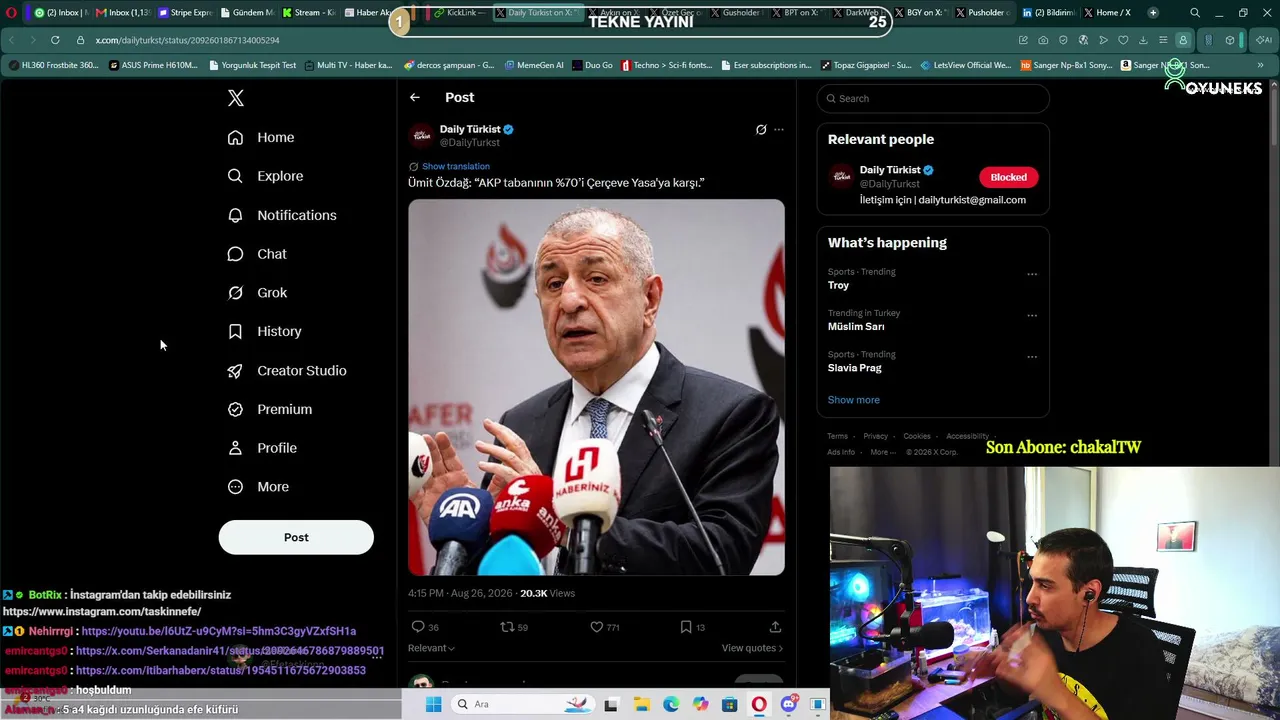Image resolution: width=1280 pixels, height=720 pixels.
Task: Switch to the Gündem browser tab
Action: click(x=248, y=13)
